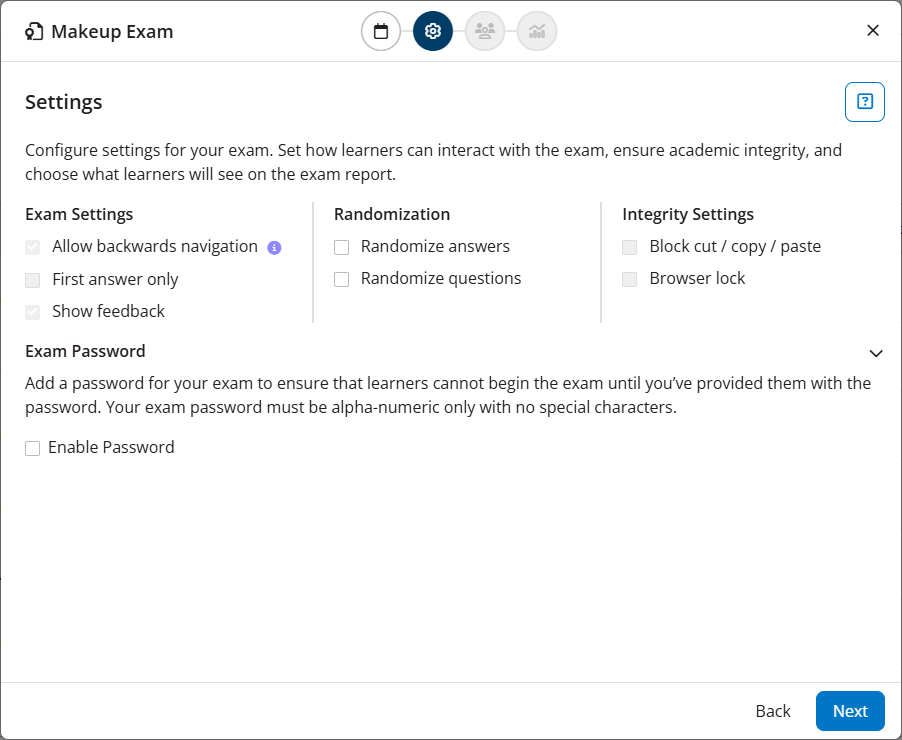Click the active settings stepper circle
Screen dimensions: 902x740
coord(432,31)
